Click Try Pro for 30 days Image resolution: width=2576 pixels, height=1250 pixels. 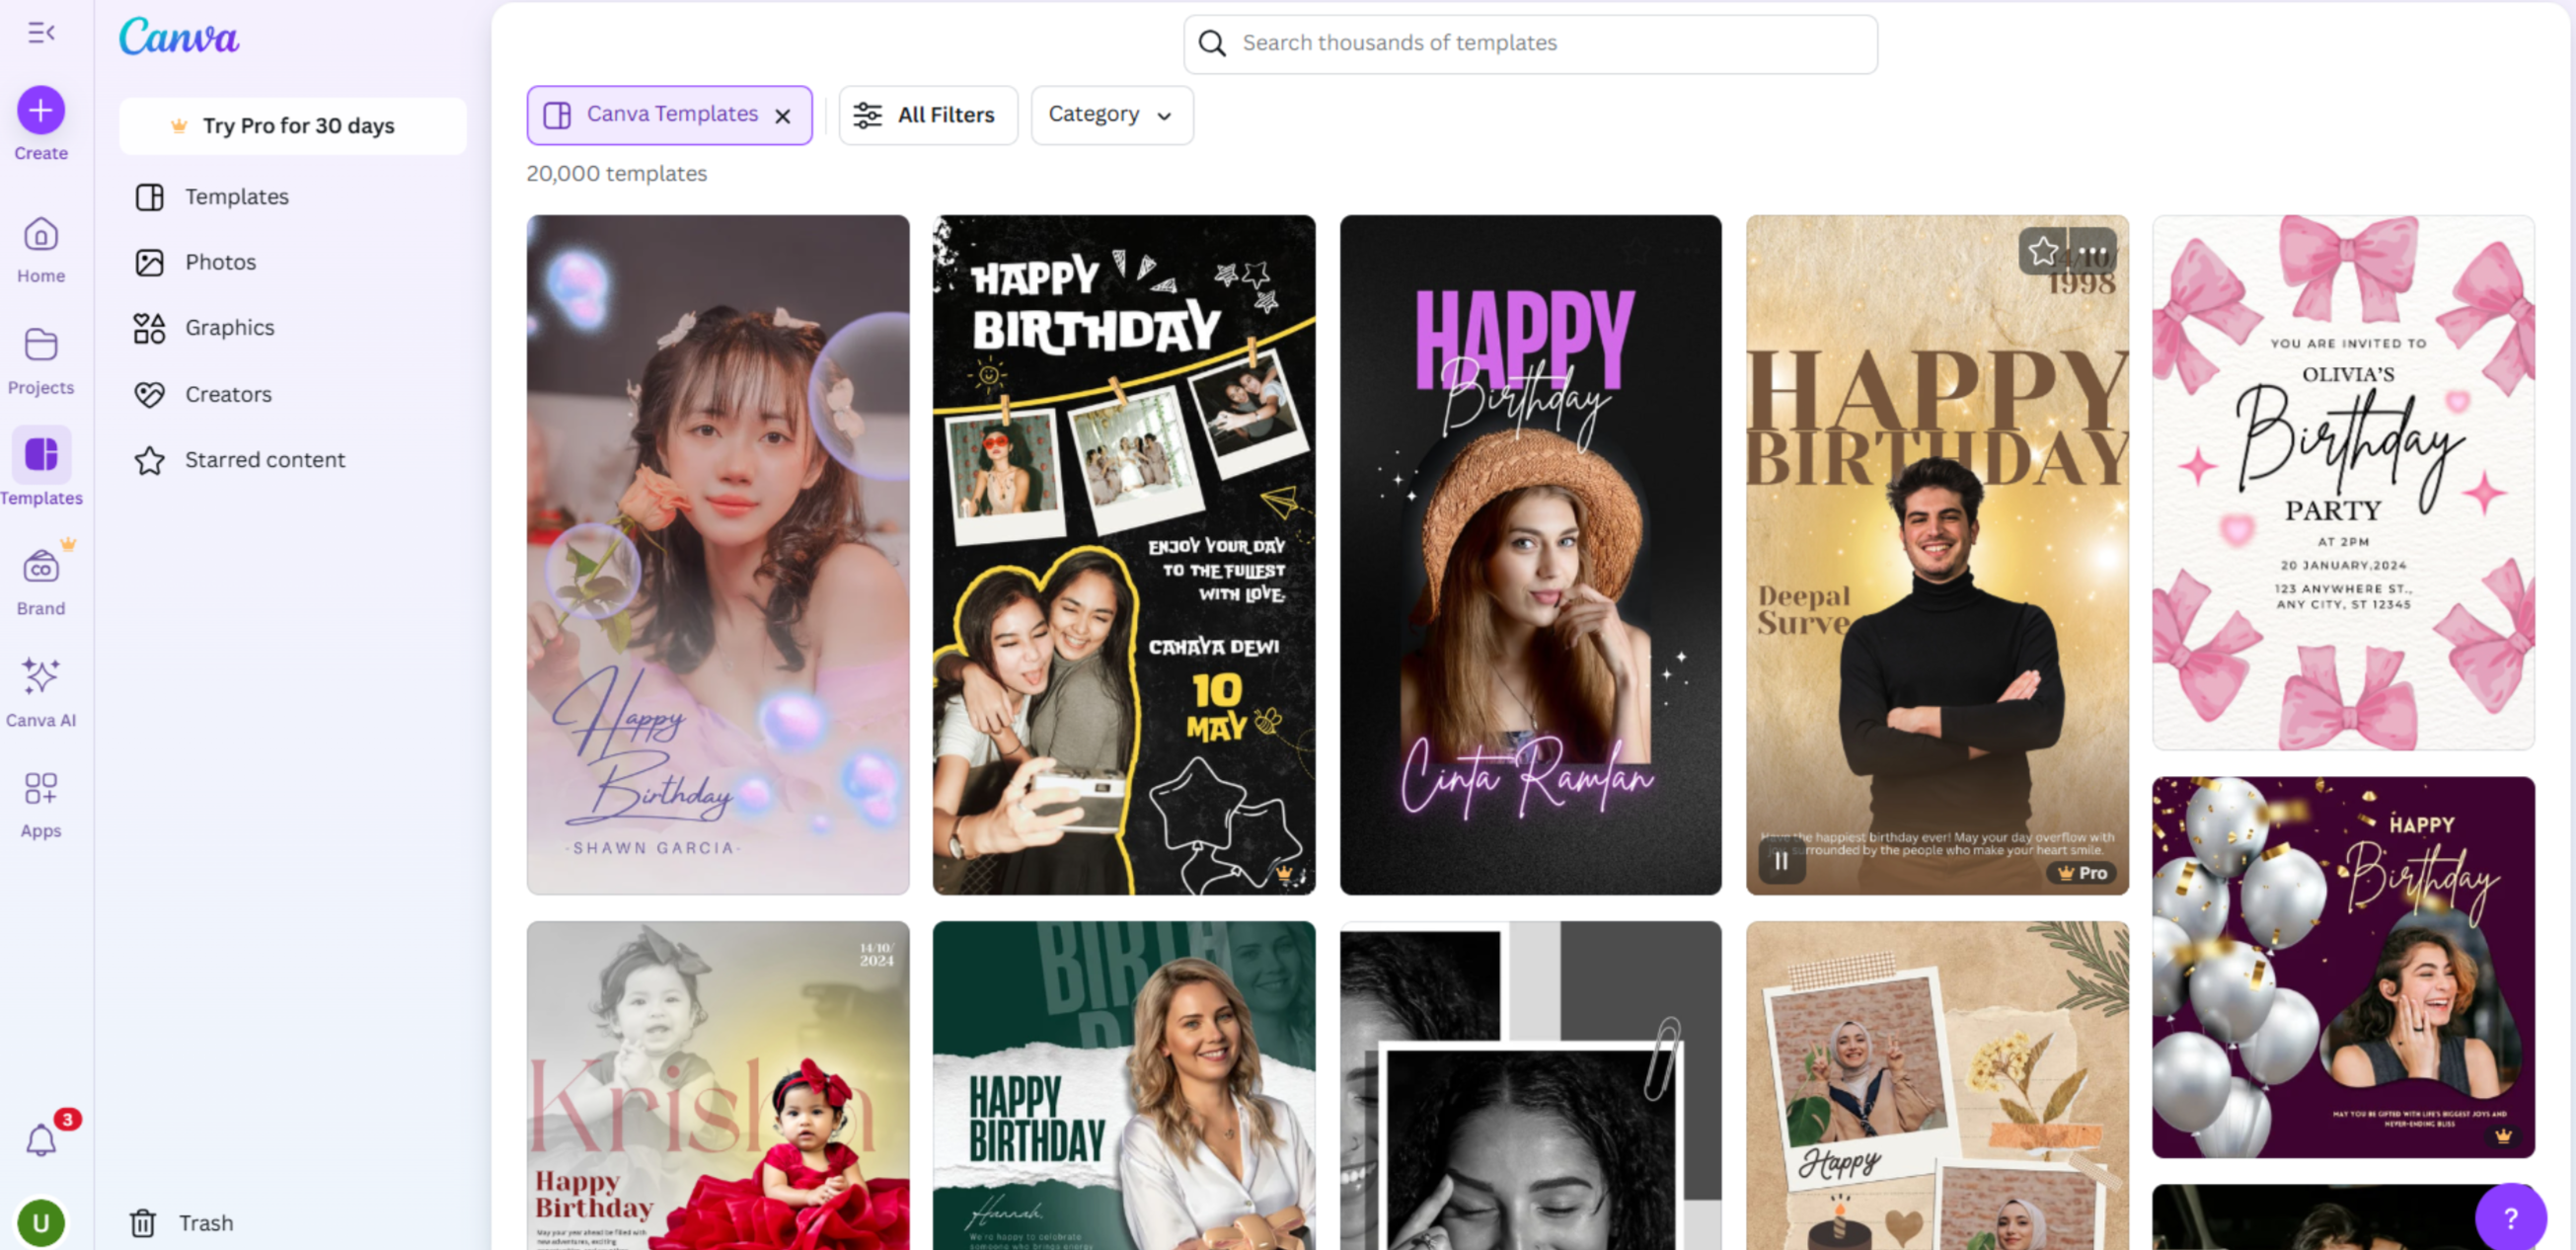click(x=293, y=126)
